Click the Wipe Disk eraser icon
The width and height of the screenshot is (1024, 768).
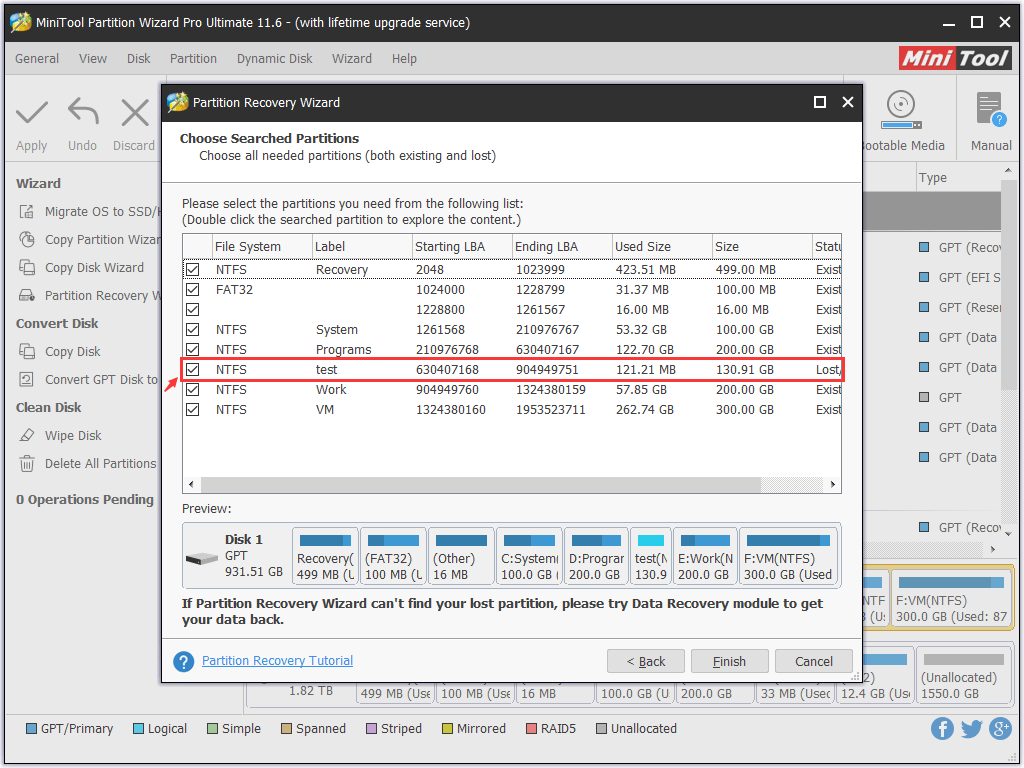coord(27,436)
